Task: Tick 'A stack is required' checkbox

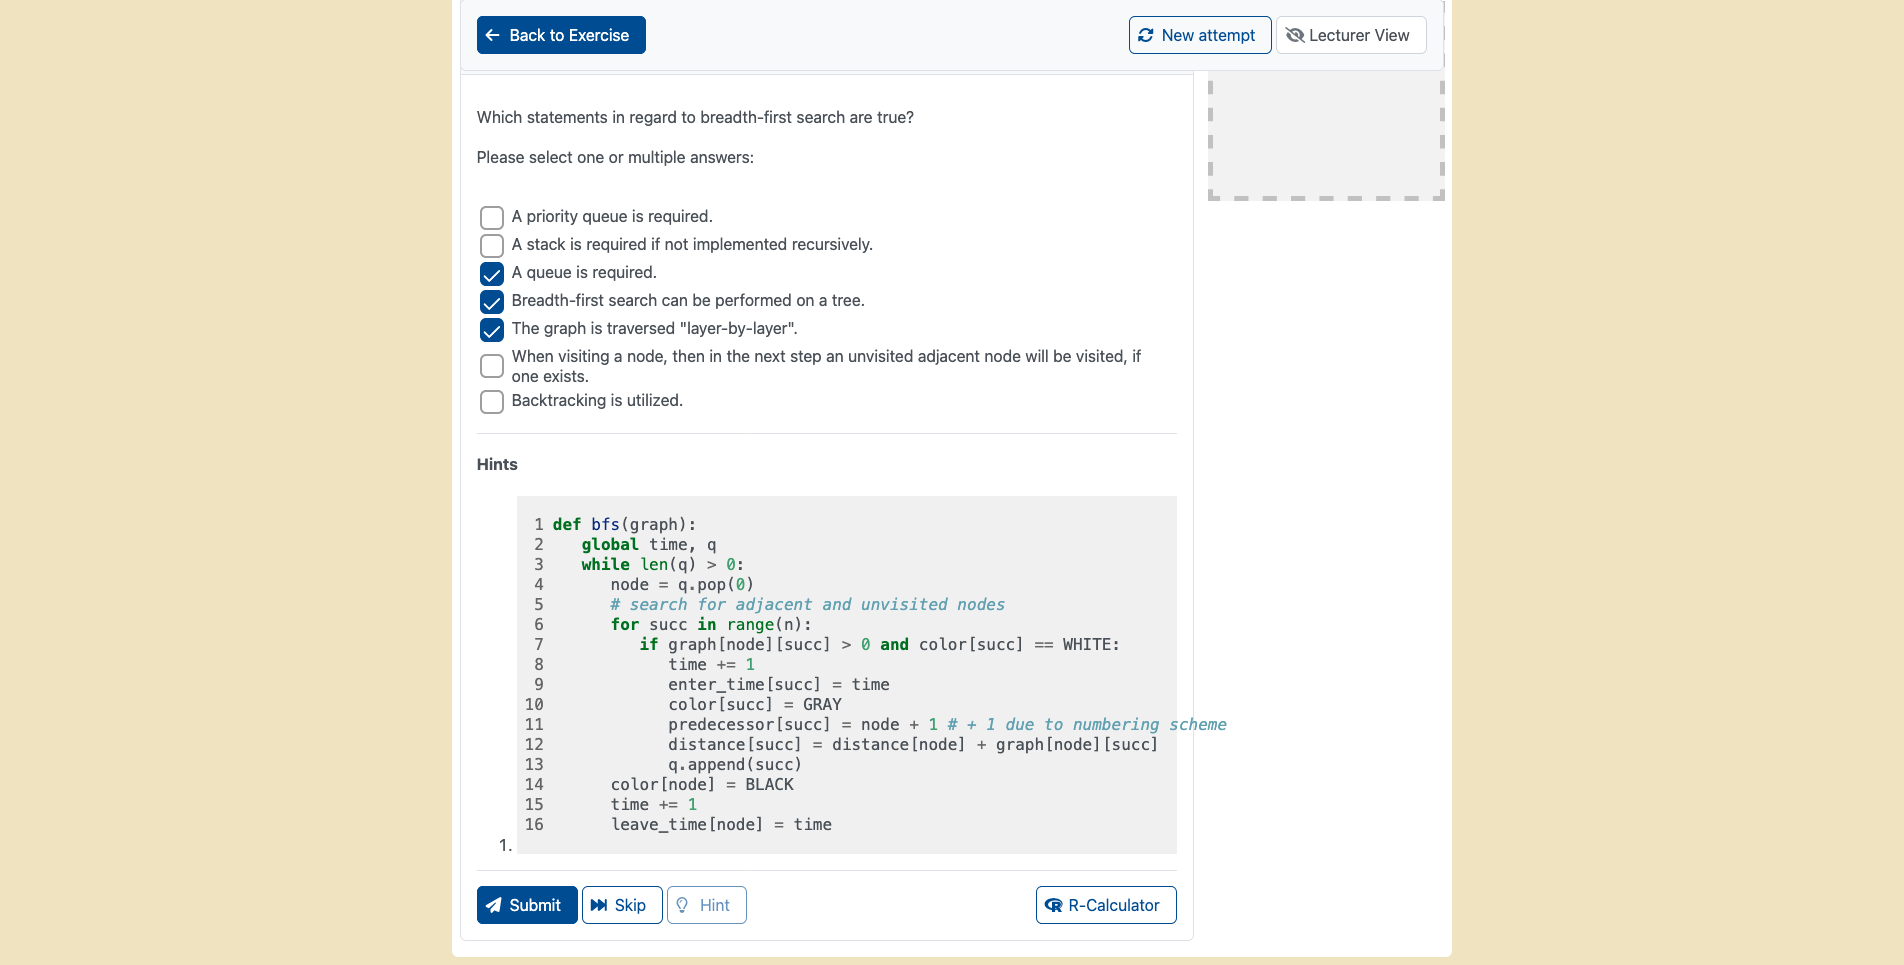Action: [x=492, y=246]
